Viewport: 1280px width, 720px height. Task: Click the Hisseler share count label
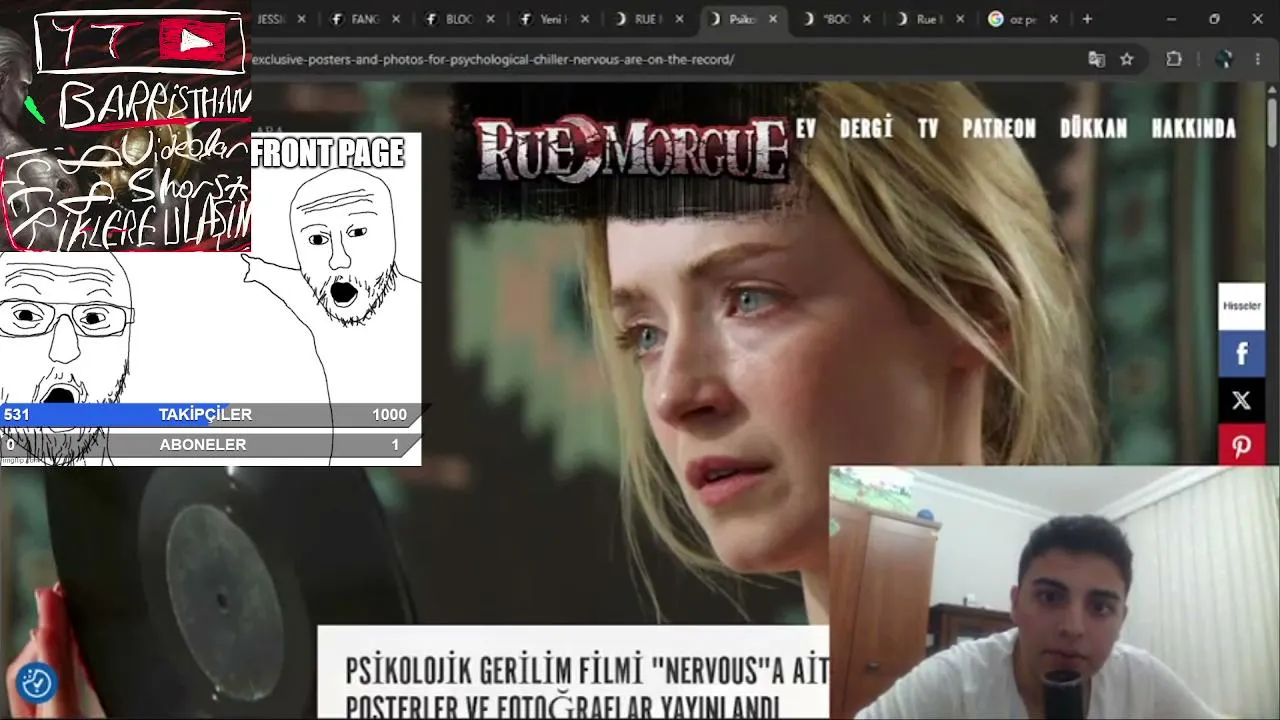(1241, 306)
